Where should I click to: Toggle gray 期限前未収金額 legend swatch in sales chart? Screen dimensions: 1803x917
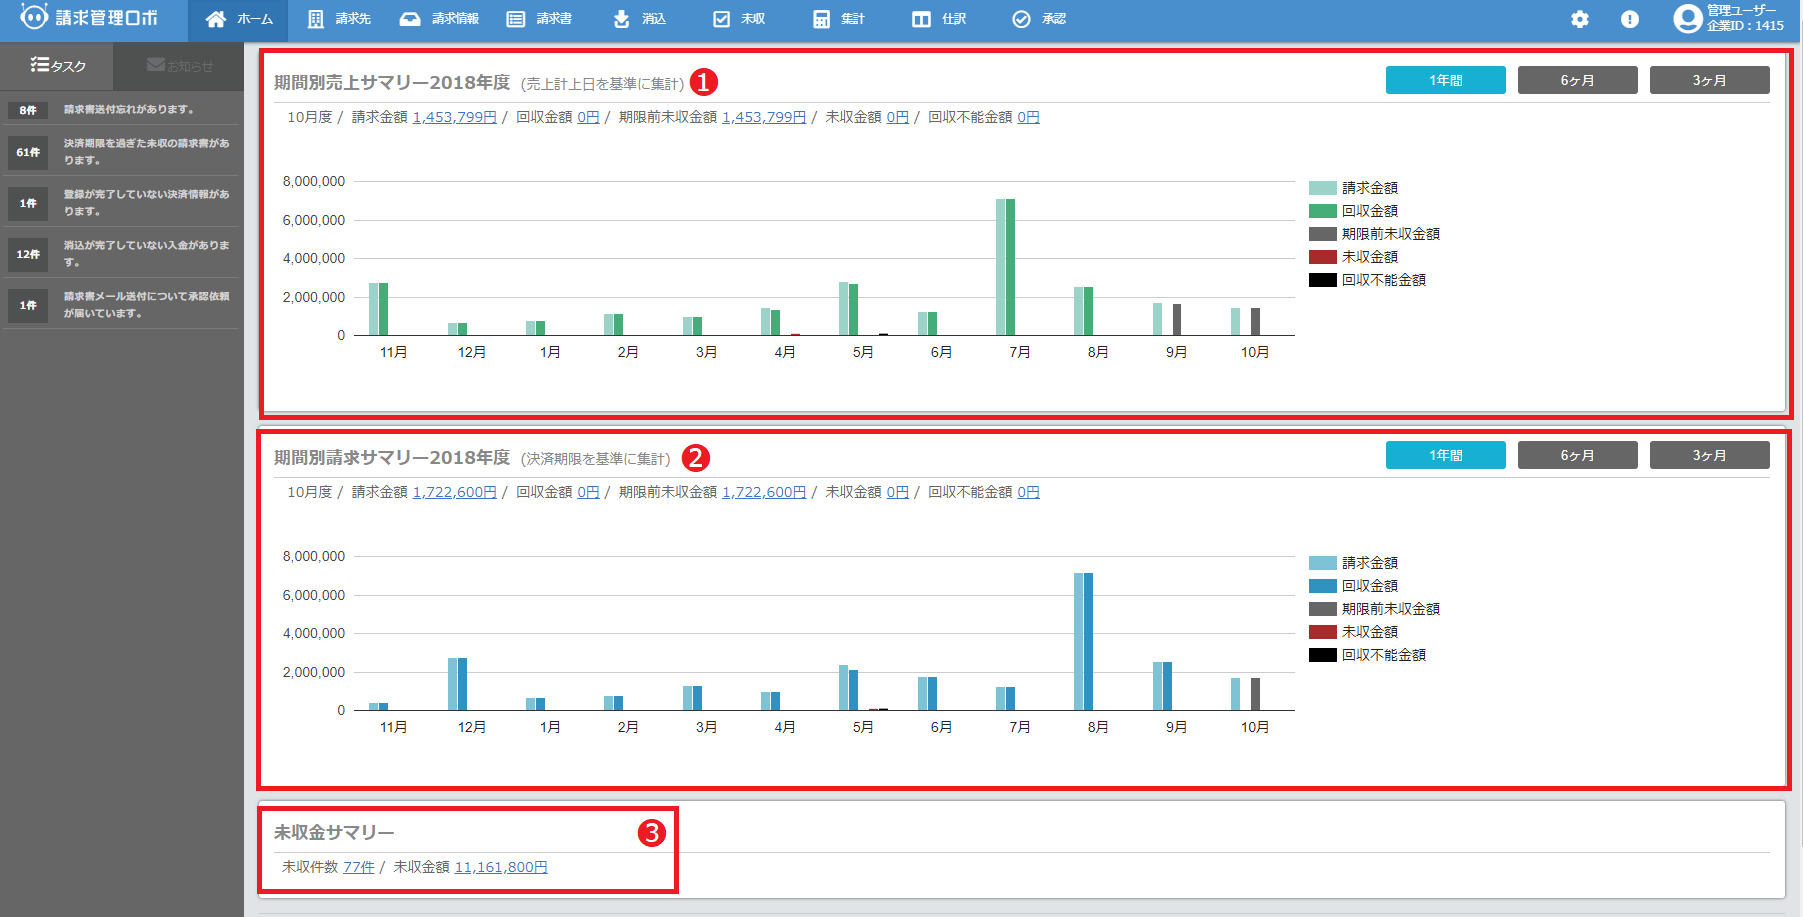coord(1323,234)
